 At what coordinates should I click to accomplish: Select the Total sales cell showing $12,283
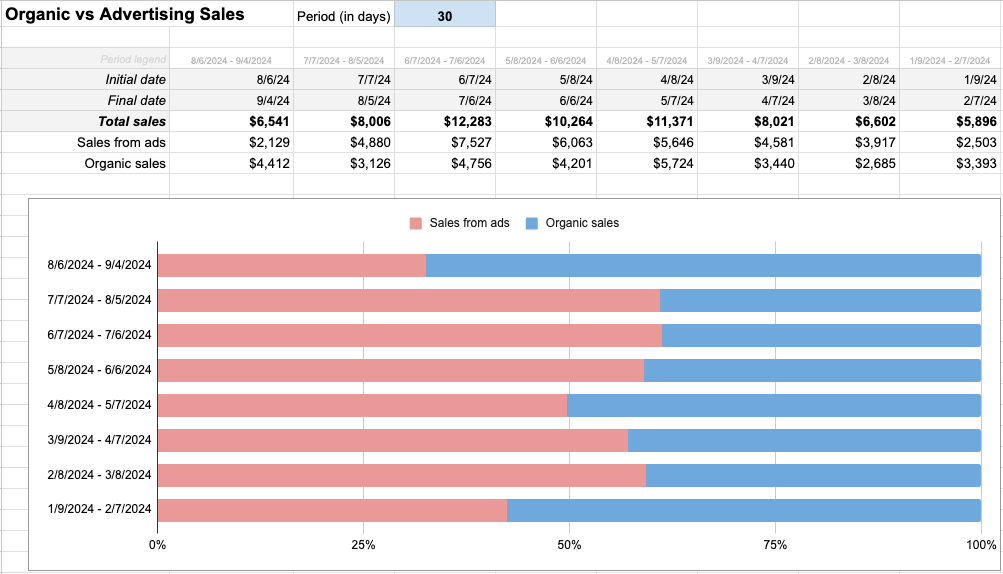(445, 121)
